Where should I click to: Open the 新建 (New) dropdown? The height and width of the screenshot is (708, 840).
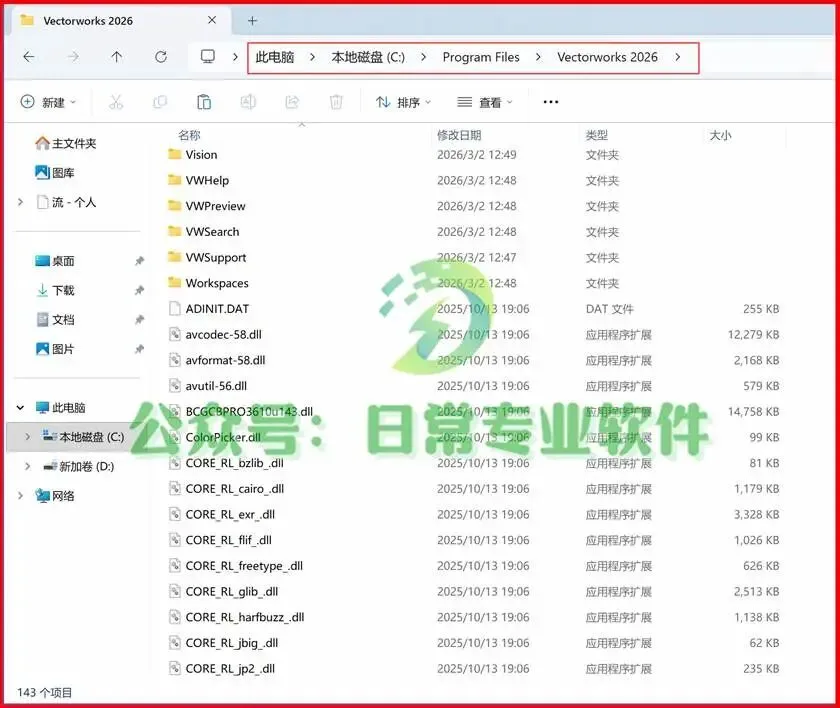pos(49,102)
